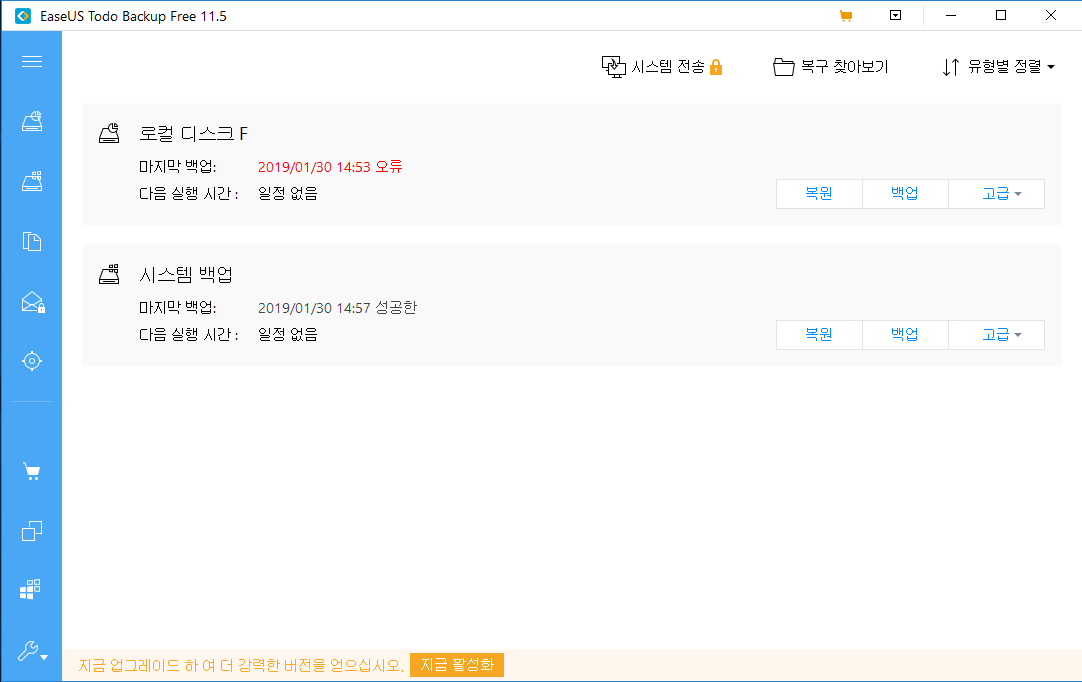The height and width of the screenshot is (682, 1082).
Task: Click the upgrade message text in bottom banner
Action: 241,665
